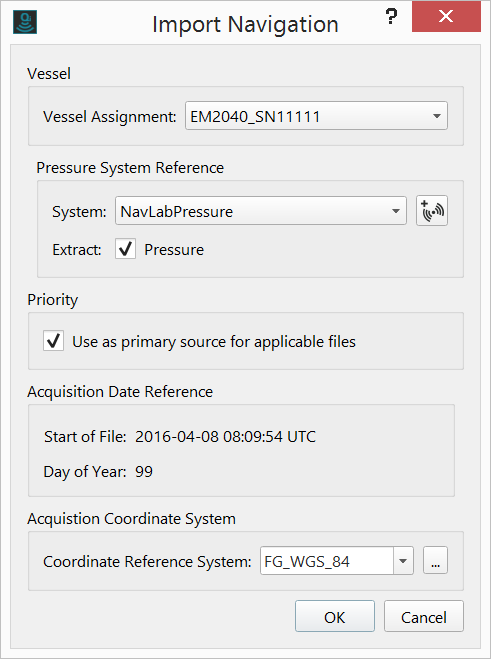Click the EM2040_SN11111 vessel value
The height and width of the screenshot is (659, 491).
pos(255,116)
